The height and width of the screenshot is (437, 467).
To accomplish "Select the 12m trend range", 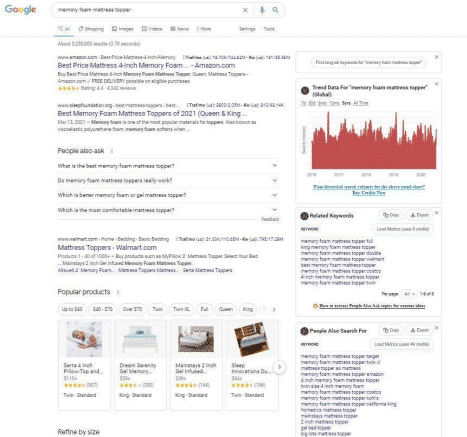I will [x=334, y=103].
